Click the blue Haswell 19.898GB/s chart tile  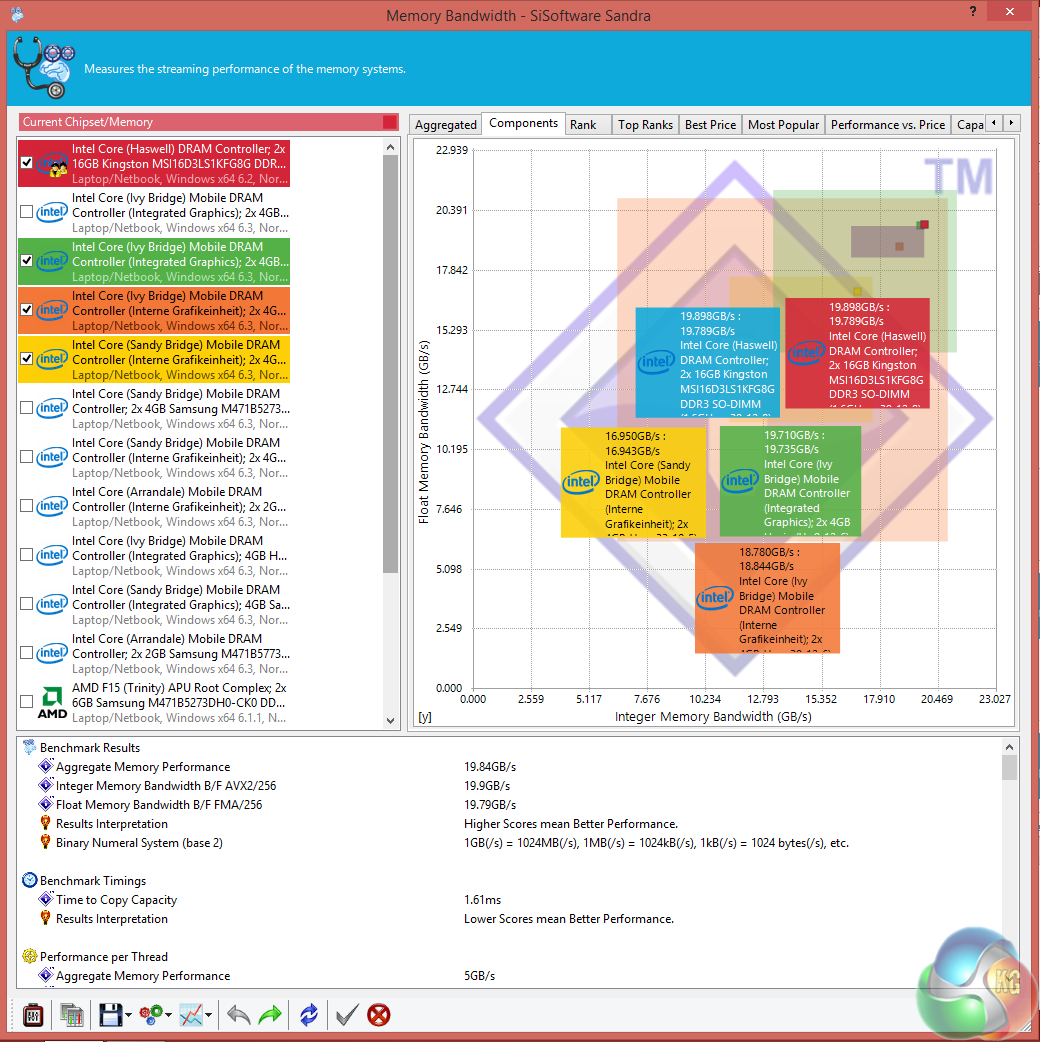(x=708, y=362)
